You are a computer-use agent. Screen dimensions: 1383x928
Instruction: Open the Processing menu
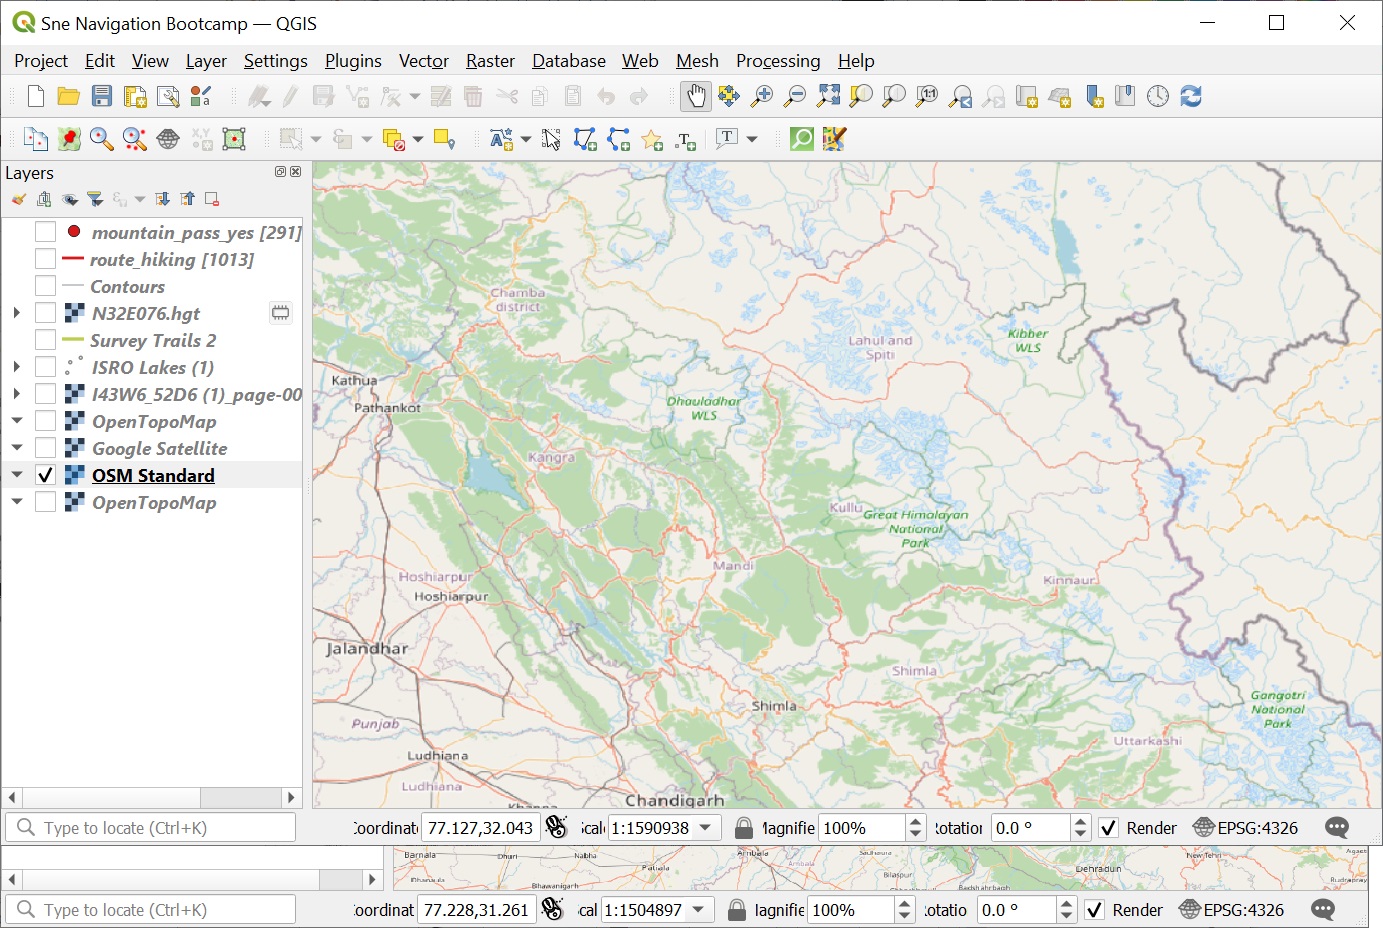pos(777,61)
